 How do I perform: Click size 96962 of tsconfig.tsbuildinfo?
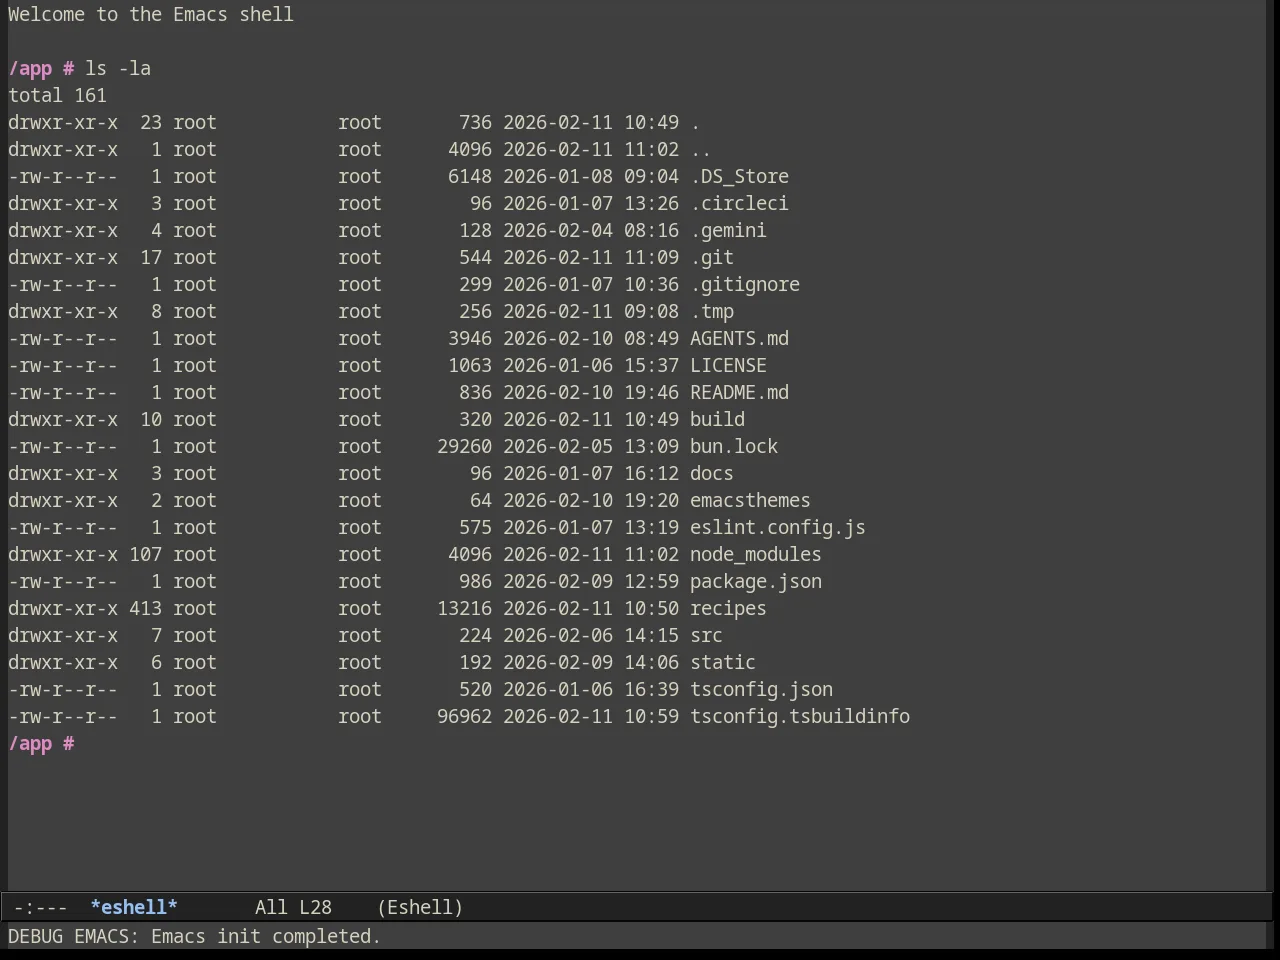tap(464, 717)
